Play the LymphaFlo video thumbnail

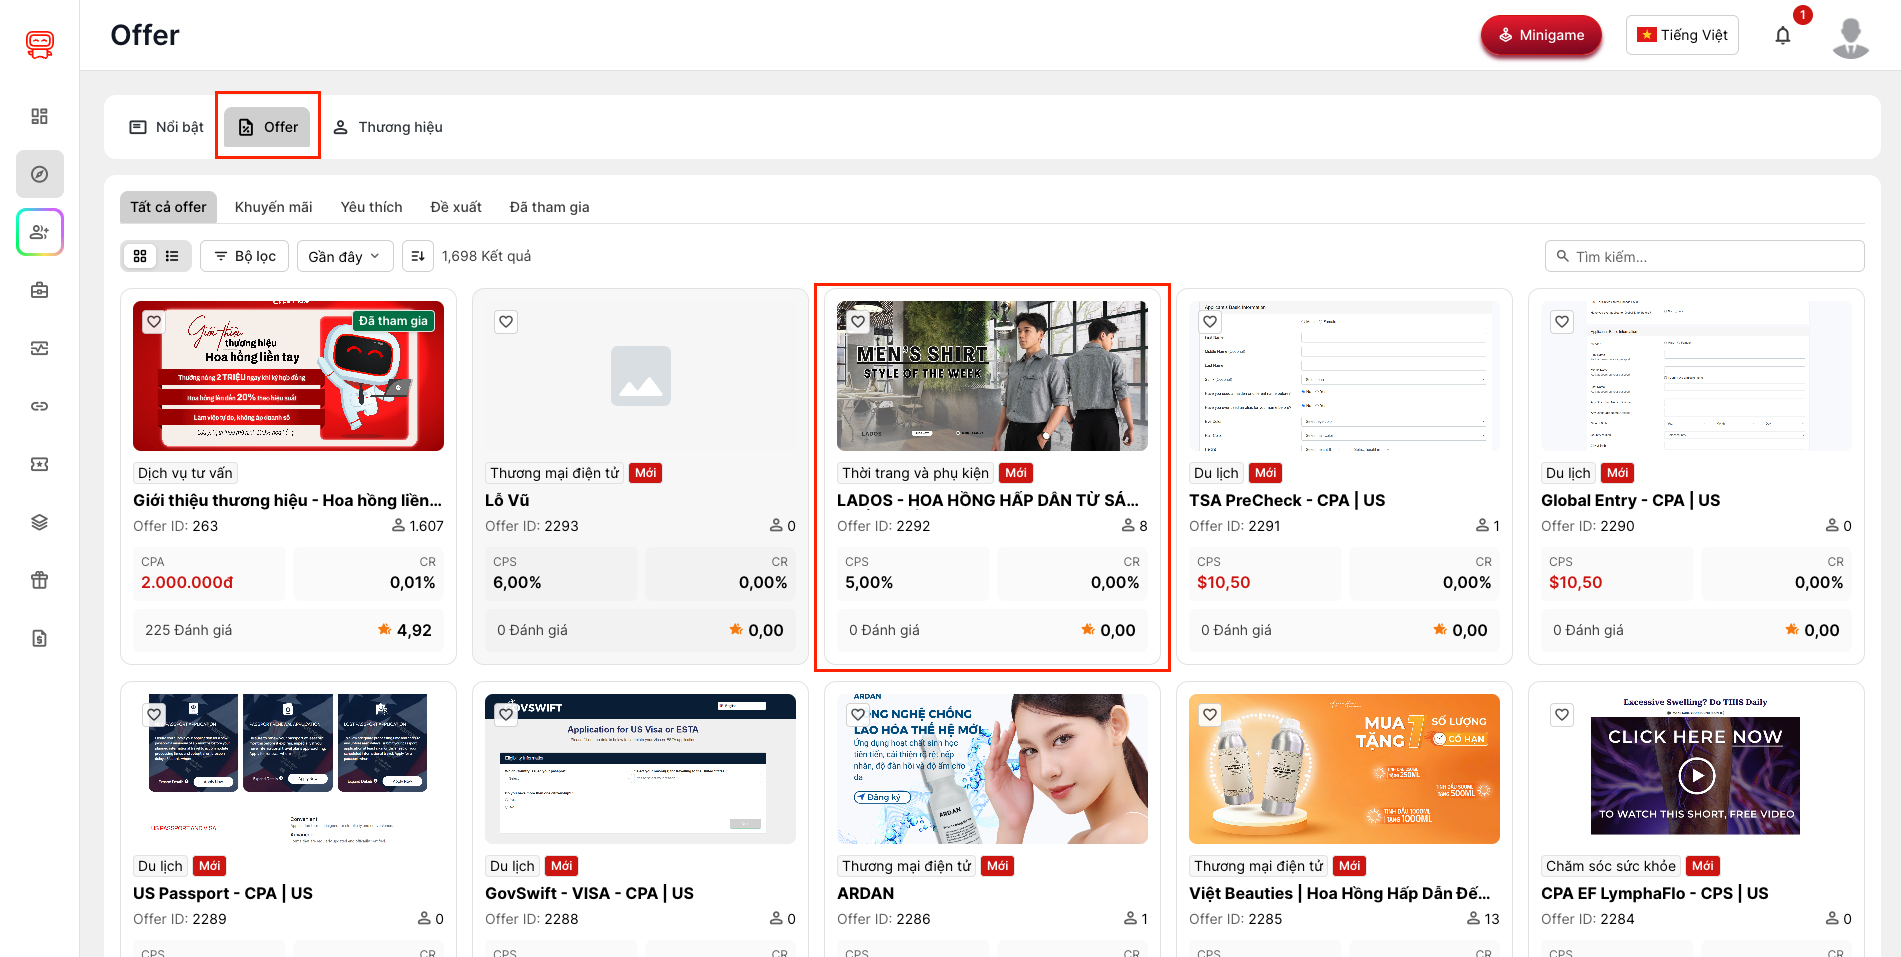click(x=1696, y=776)
